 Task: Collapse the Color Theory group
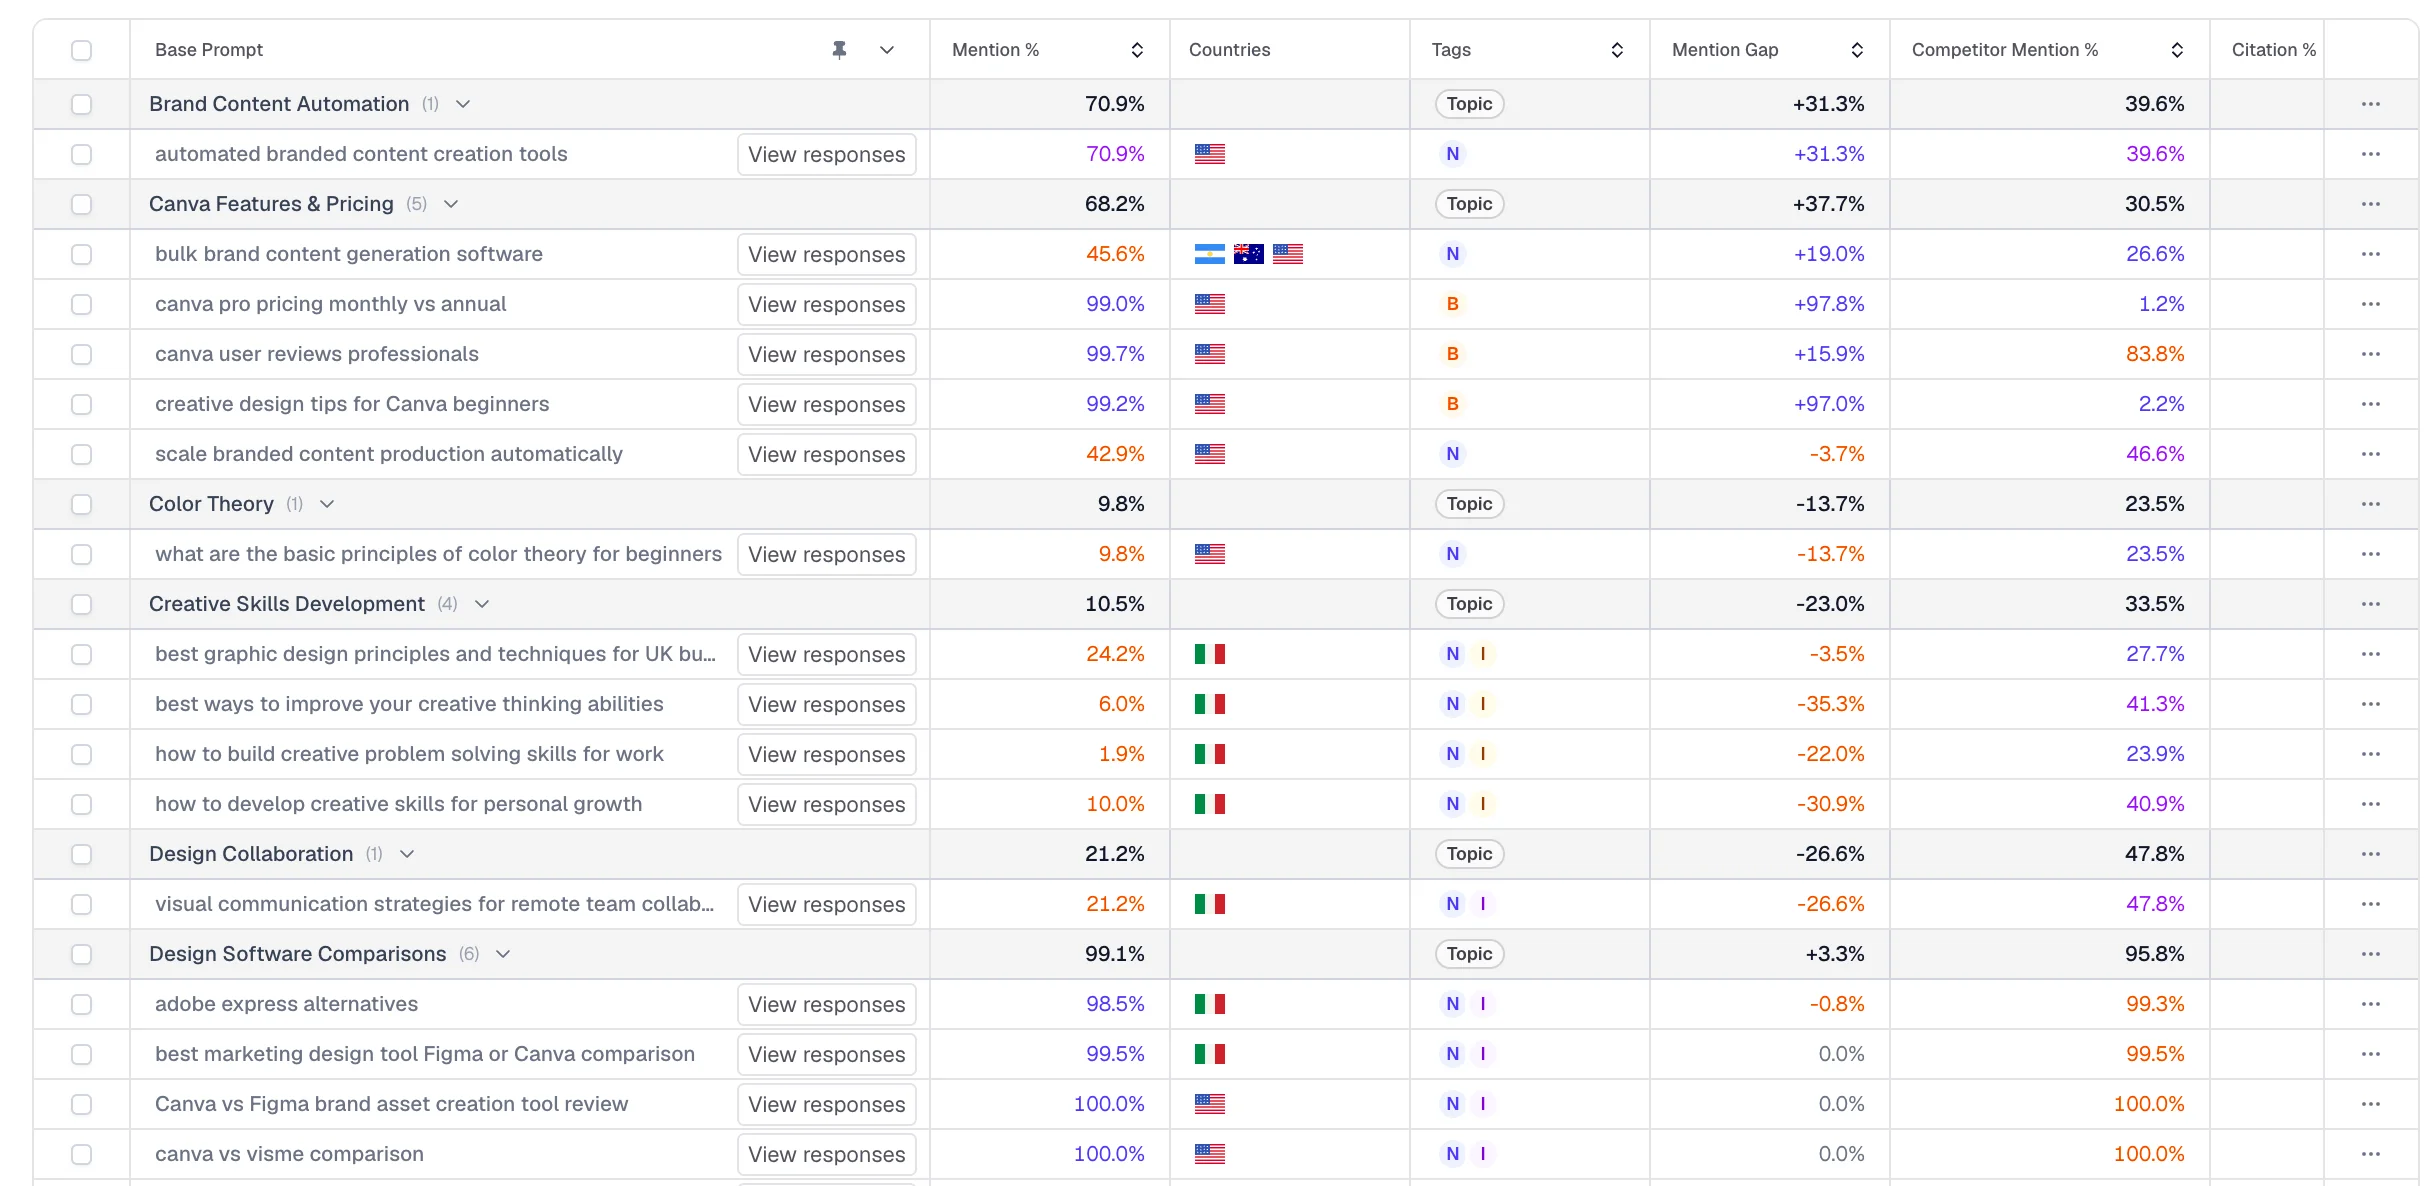tap(327, 504)
